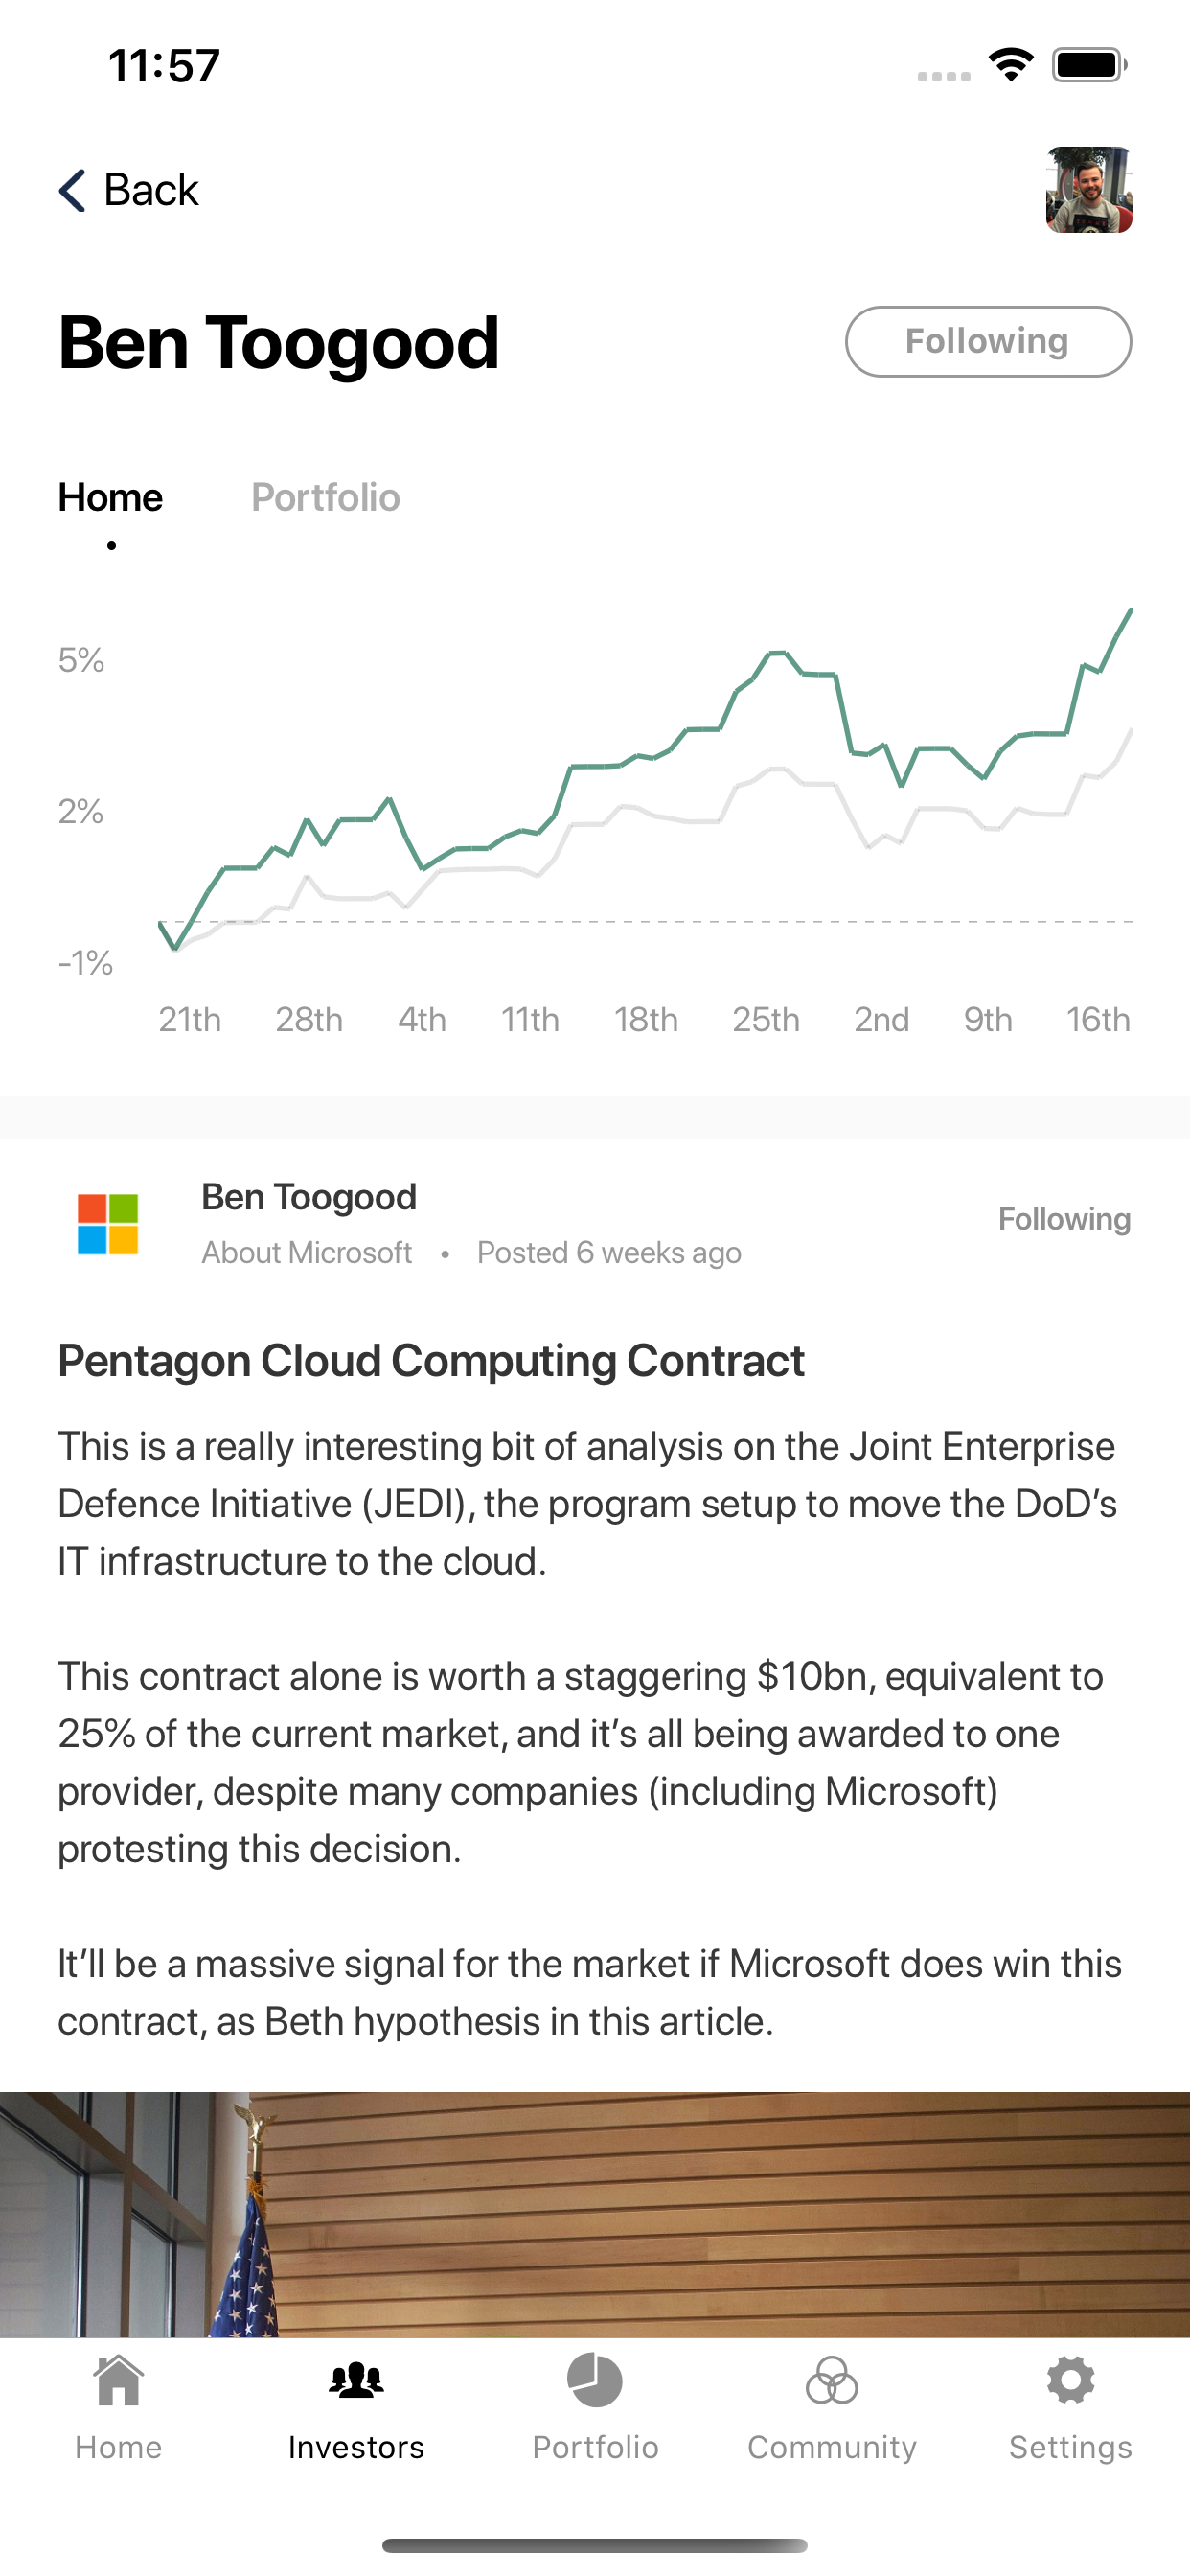1190x2576 pixels.
Task: Open the Community circles icon
Action: (832, 2380)
